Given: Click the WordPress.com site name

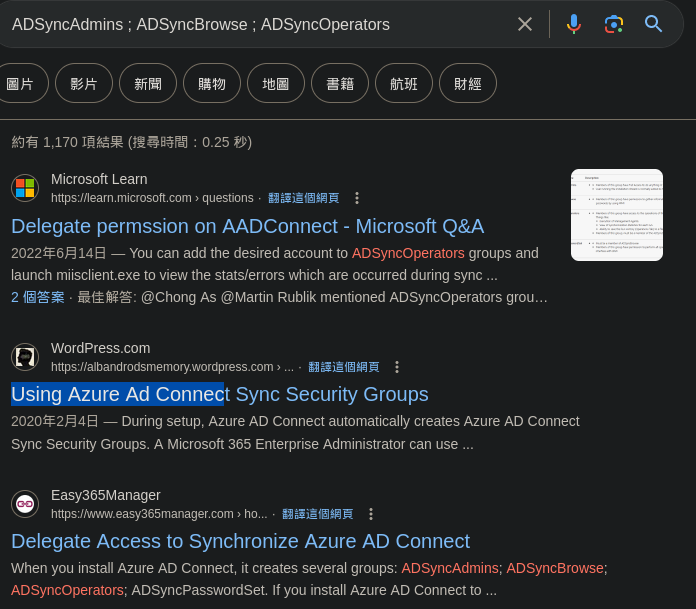Looking at the screenshot, I should tap(100, 348).
